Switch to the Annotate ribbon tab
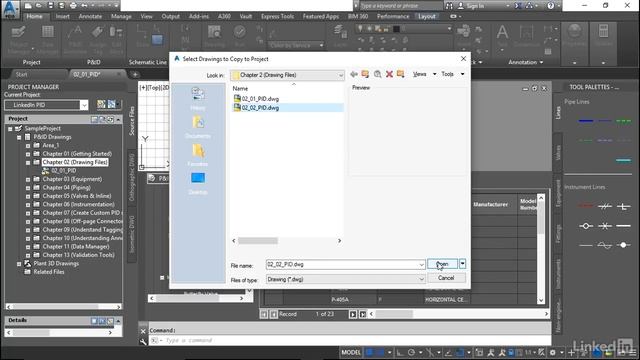The image size is (640, 360). pos(90,16)
